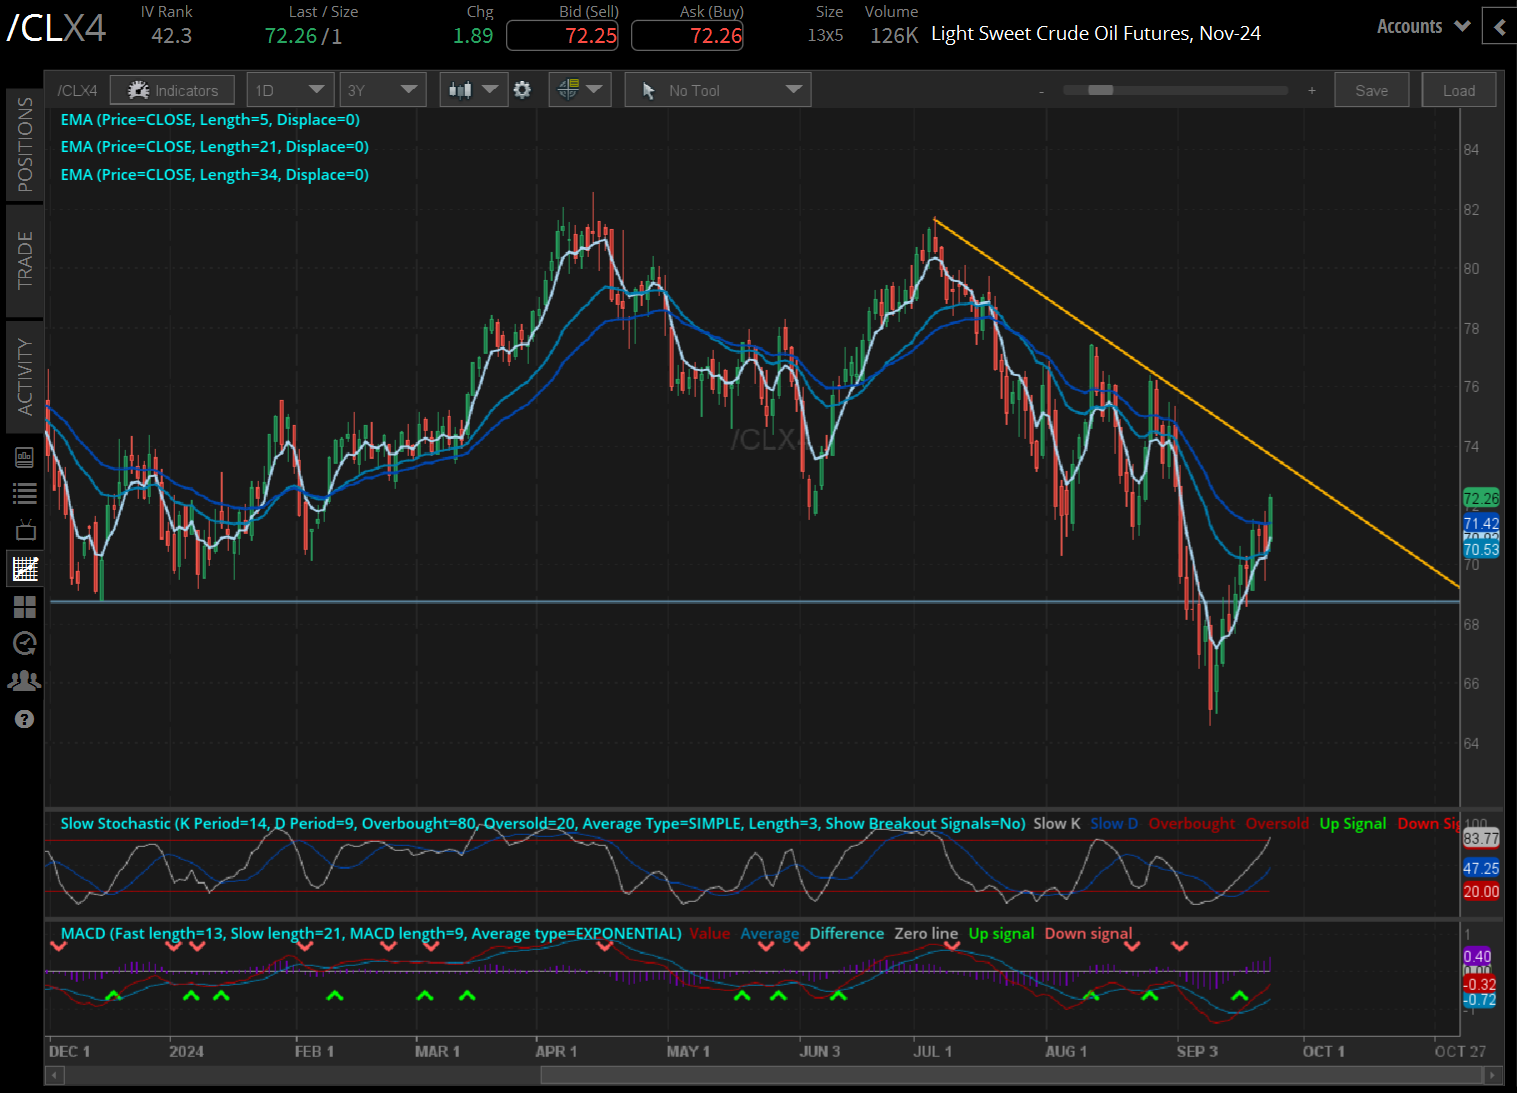Click the Save chart button
The width and height of the screenshot is (1517, 1093).
click(1371, 90)
